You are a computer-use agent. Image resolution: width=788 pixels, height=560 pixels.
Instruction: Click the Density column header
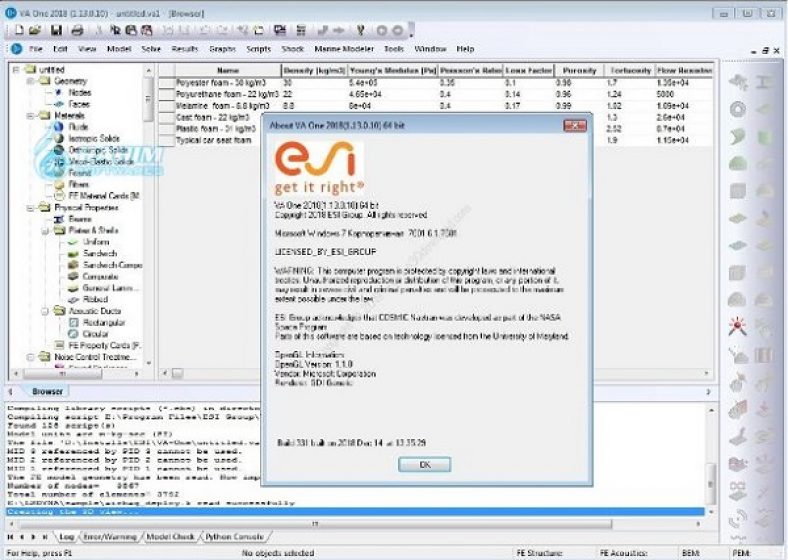(x=314, y=70)
